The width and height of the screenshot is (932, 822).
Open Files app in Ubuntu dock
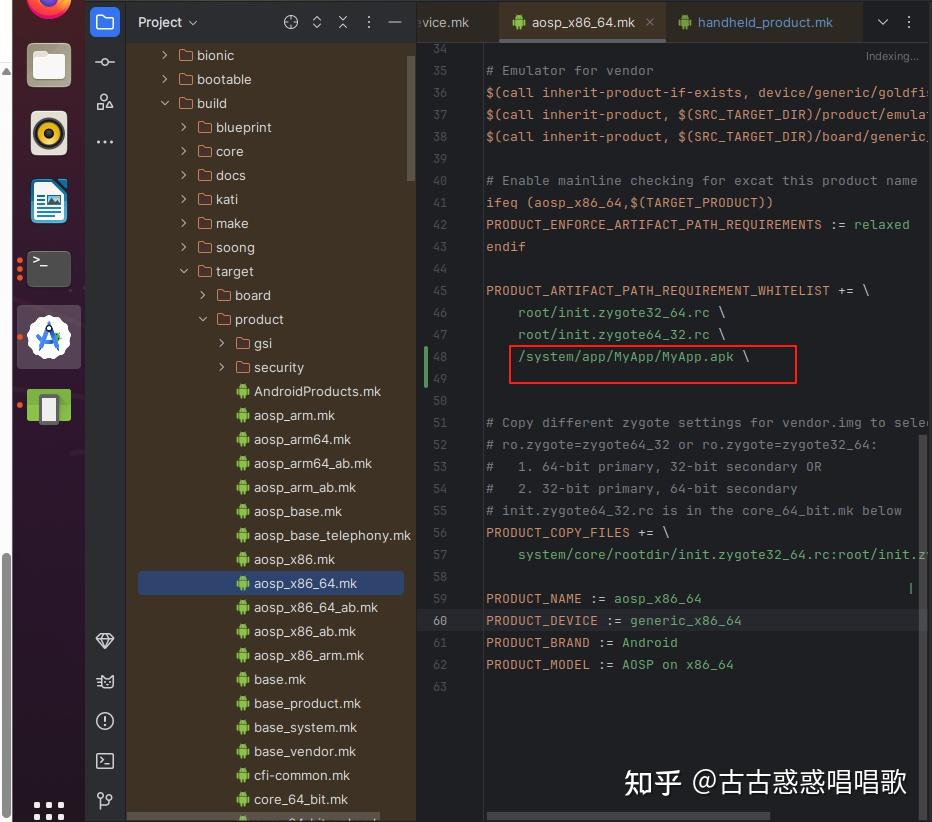pyautogui.click(x=49, y=65)
